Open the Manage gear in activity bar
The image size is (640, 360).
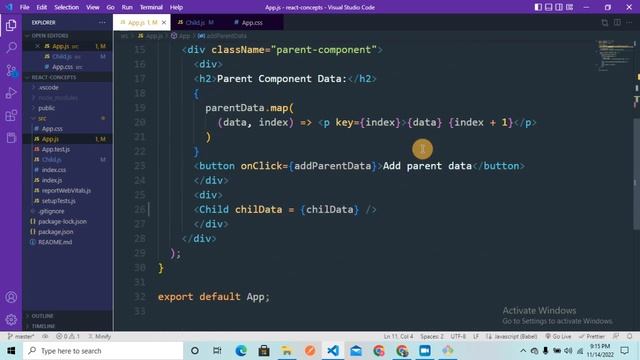[x=11, y=319]
